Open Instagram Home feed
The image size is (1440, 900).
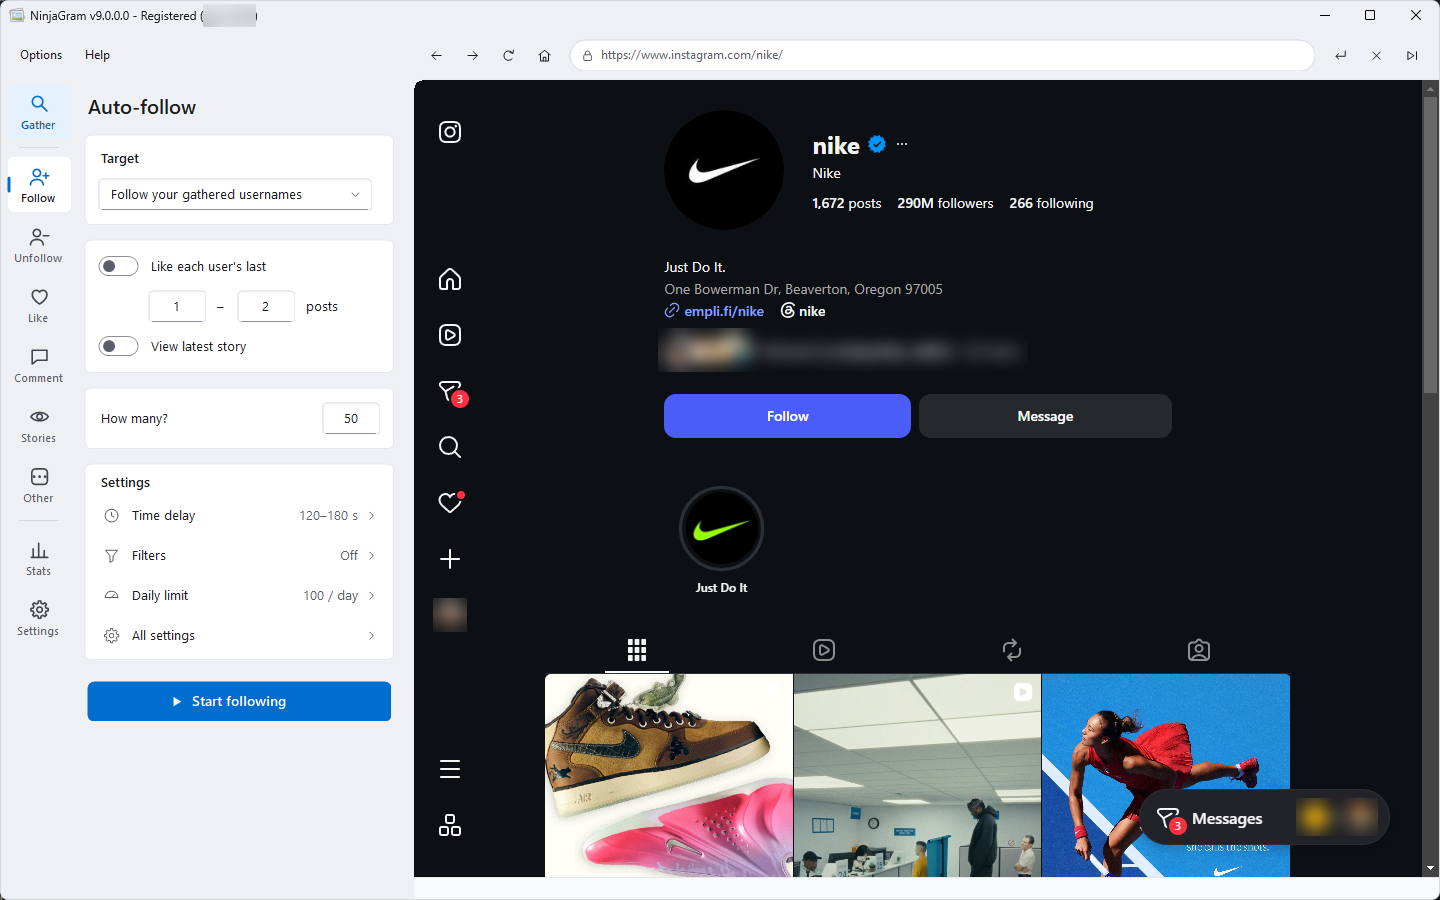450,279
